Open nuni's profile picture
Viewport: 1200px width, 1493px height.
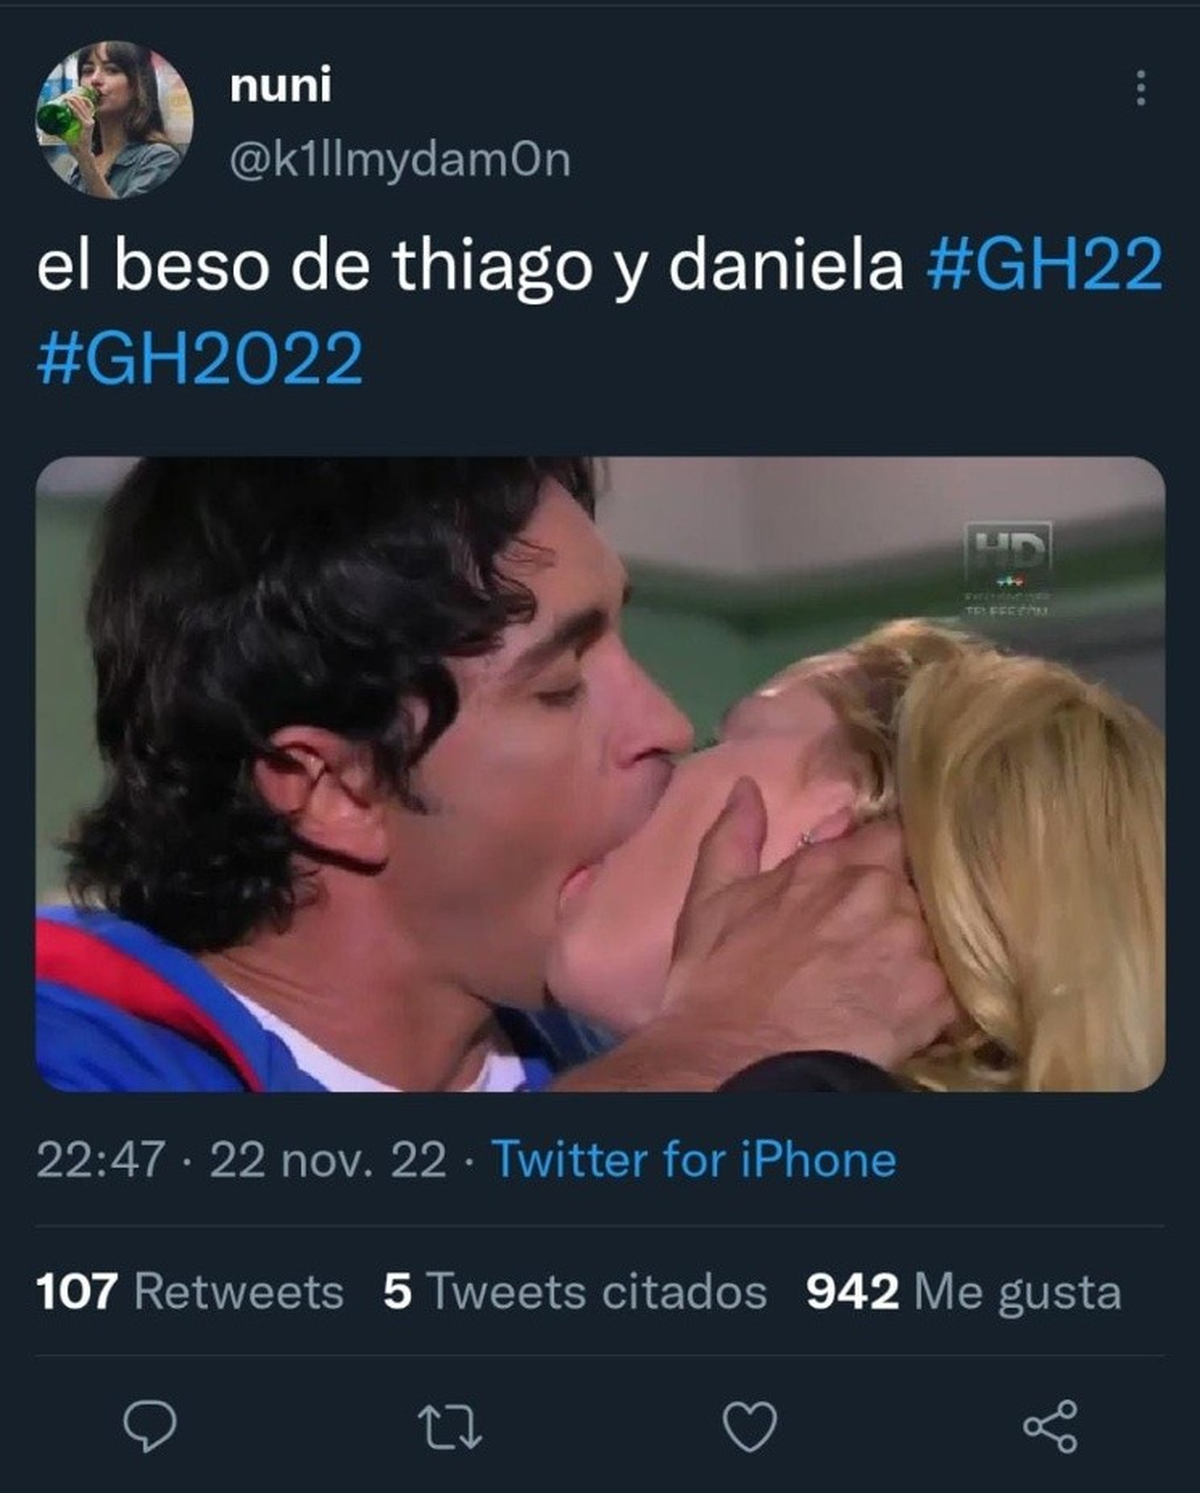[114, 119]
